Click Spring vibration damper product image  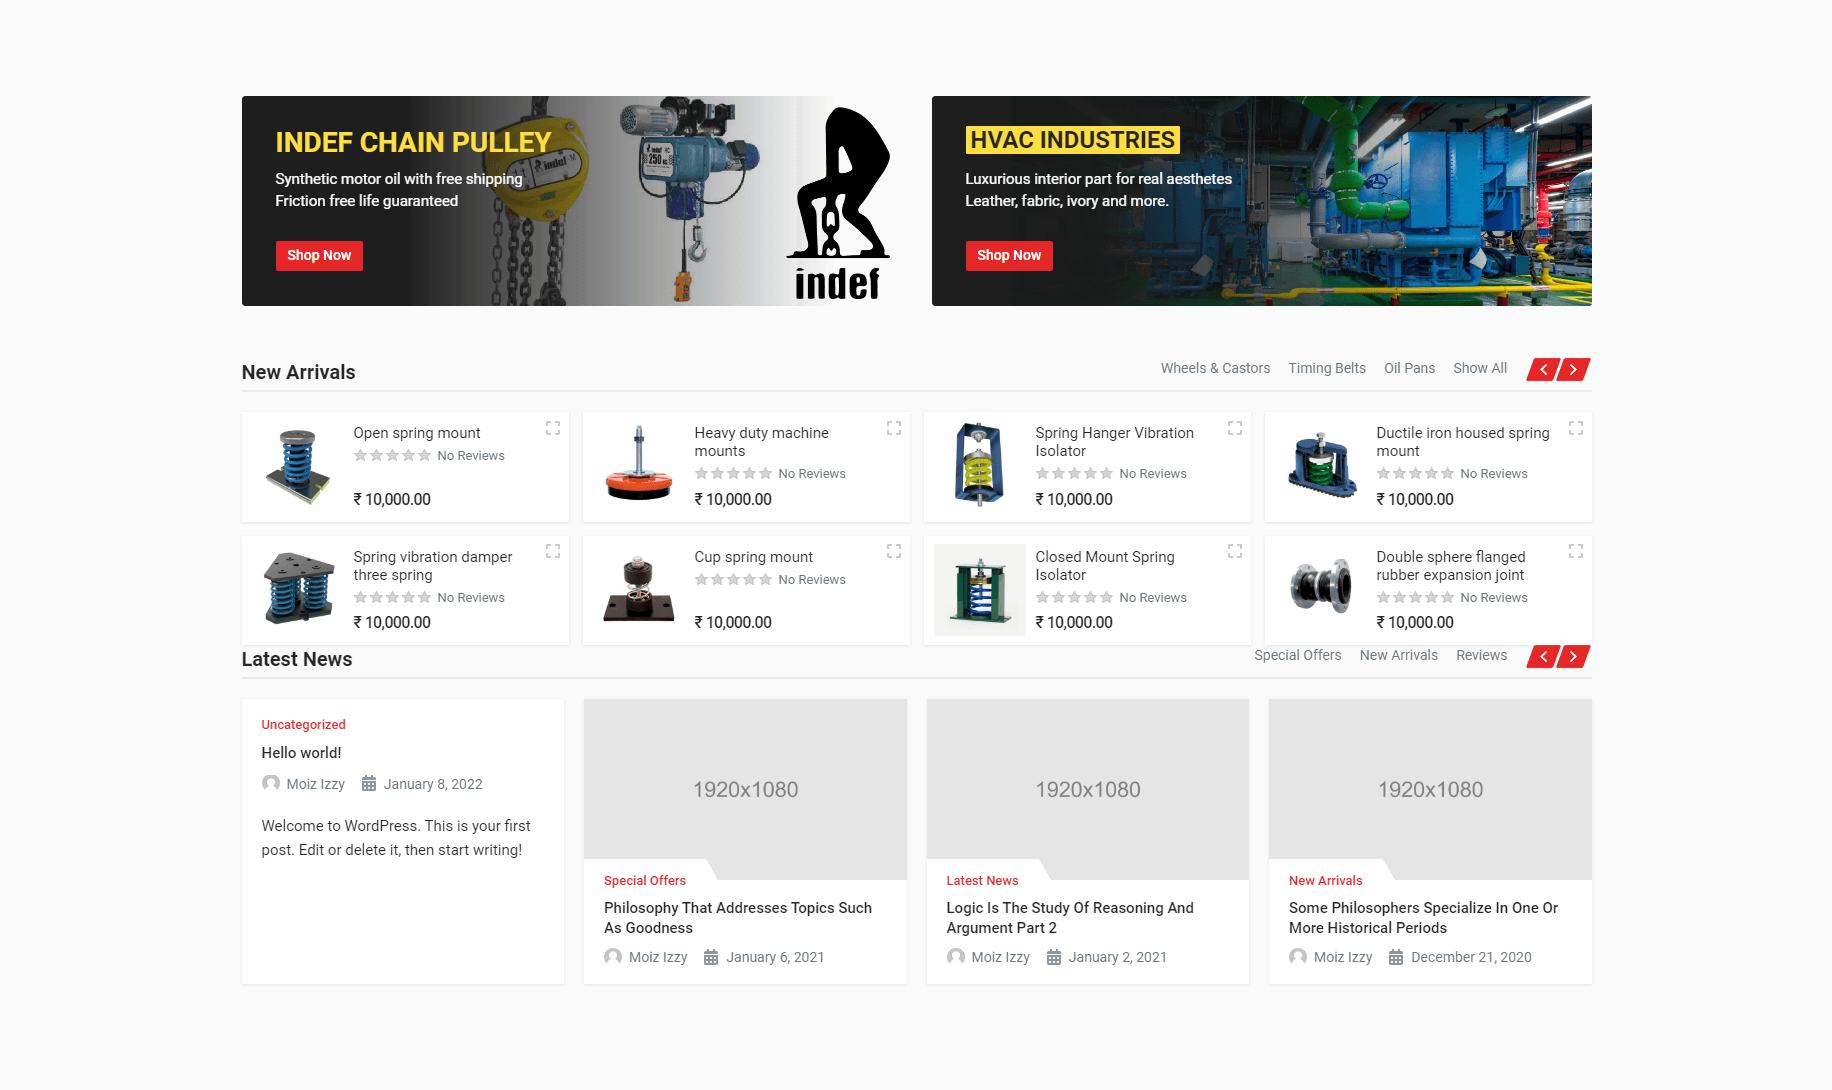click(x=298, y=590)
